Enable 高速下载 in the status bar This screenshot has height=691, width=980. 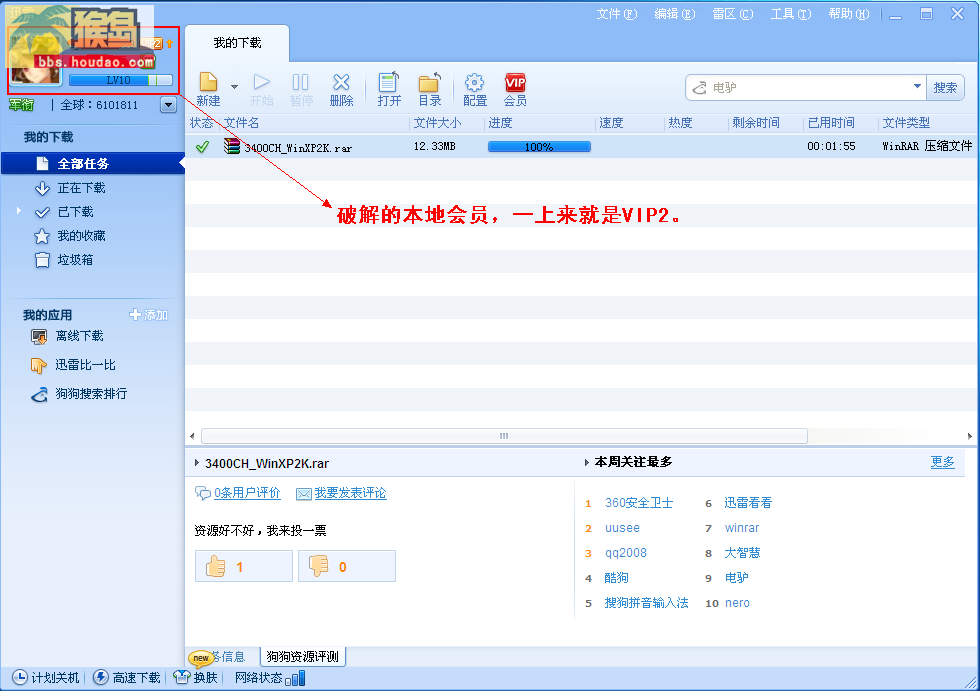[127, 678]
